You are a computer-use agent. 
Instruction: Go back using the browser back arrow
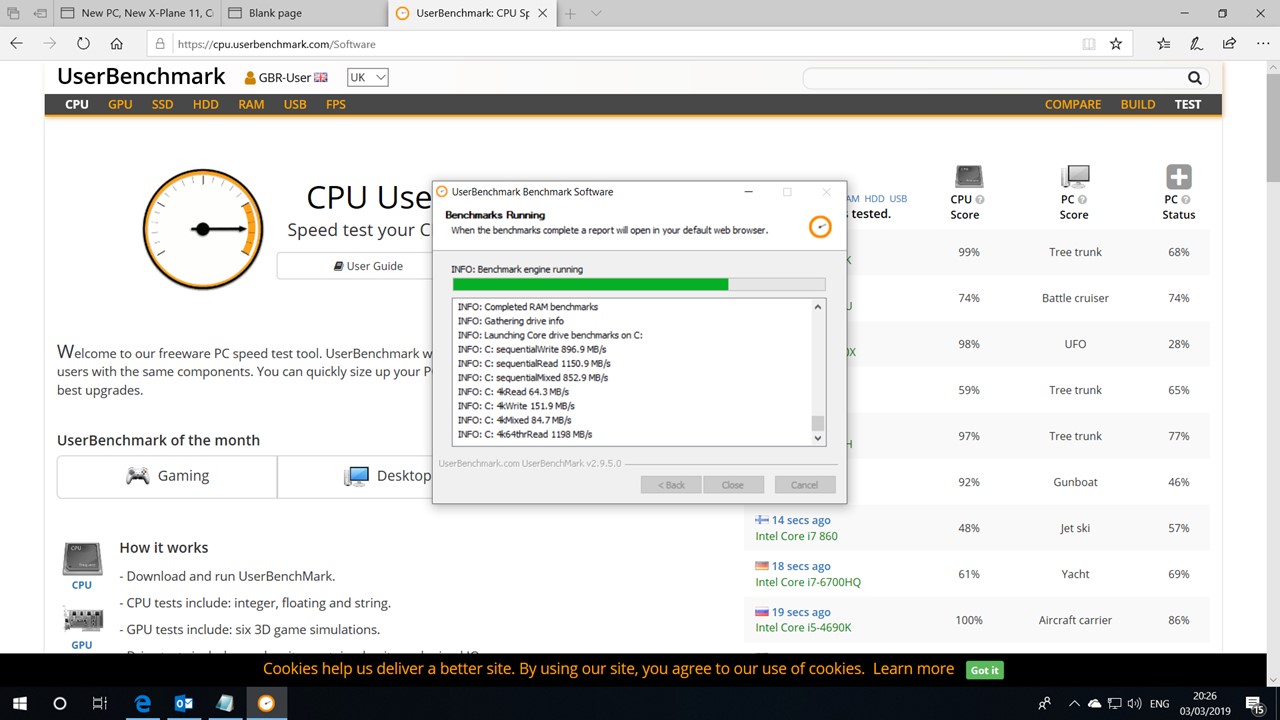(x=16, y=44)
